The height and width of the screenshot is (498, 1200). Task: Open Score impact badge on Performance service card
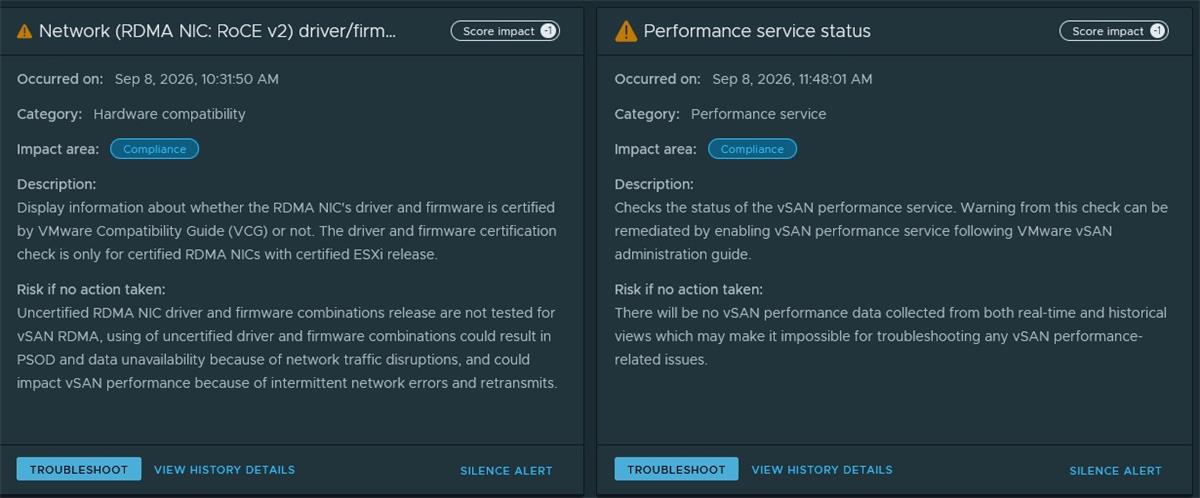1113,31
